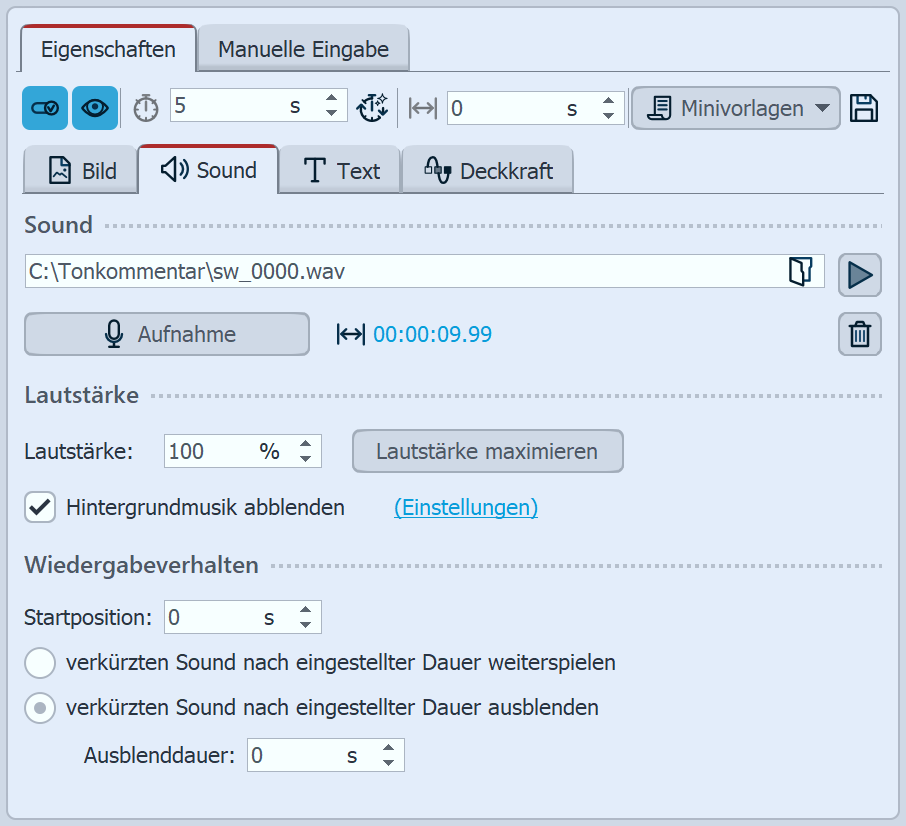Toggle the eye preview icon

[x=92, y=107]
